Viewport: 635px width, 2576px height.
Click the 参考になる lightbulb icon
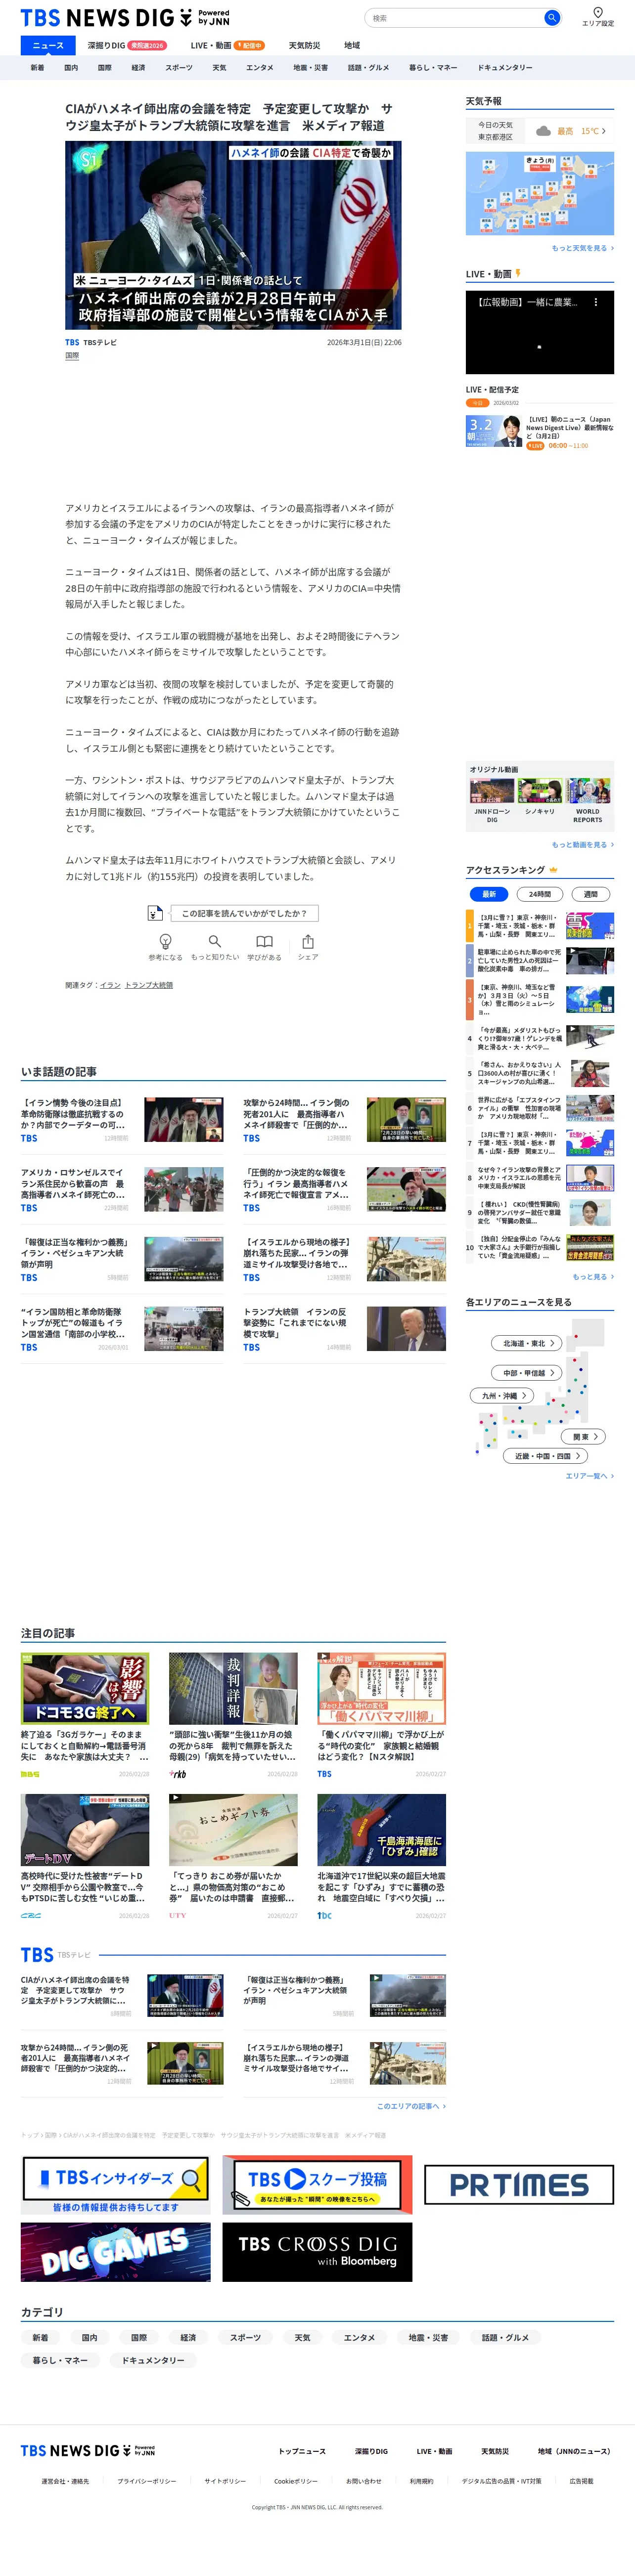(166, 941)
